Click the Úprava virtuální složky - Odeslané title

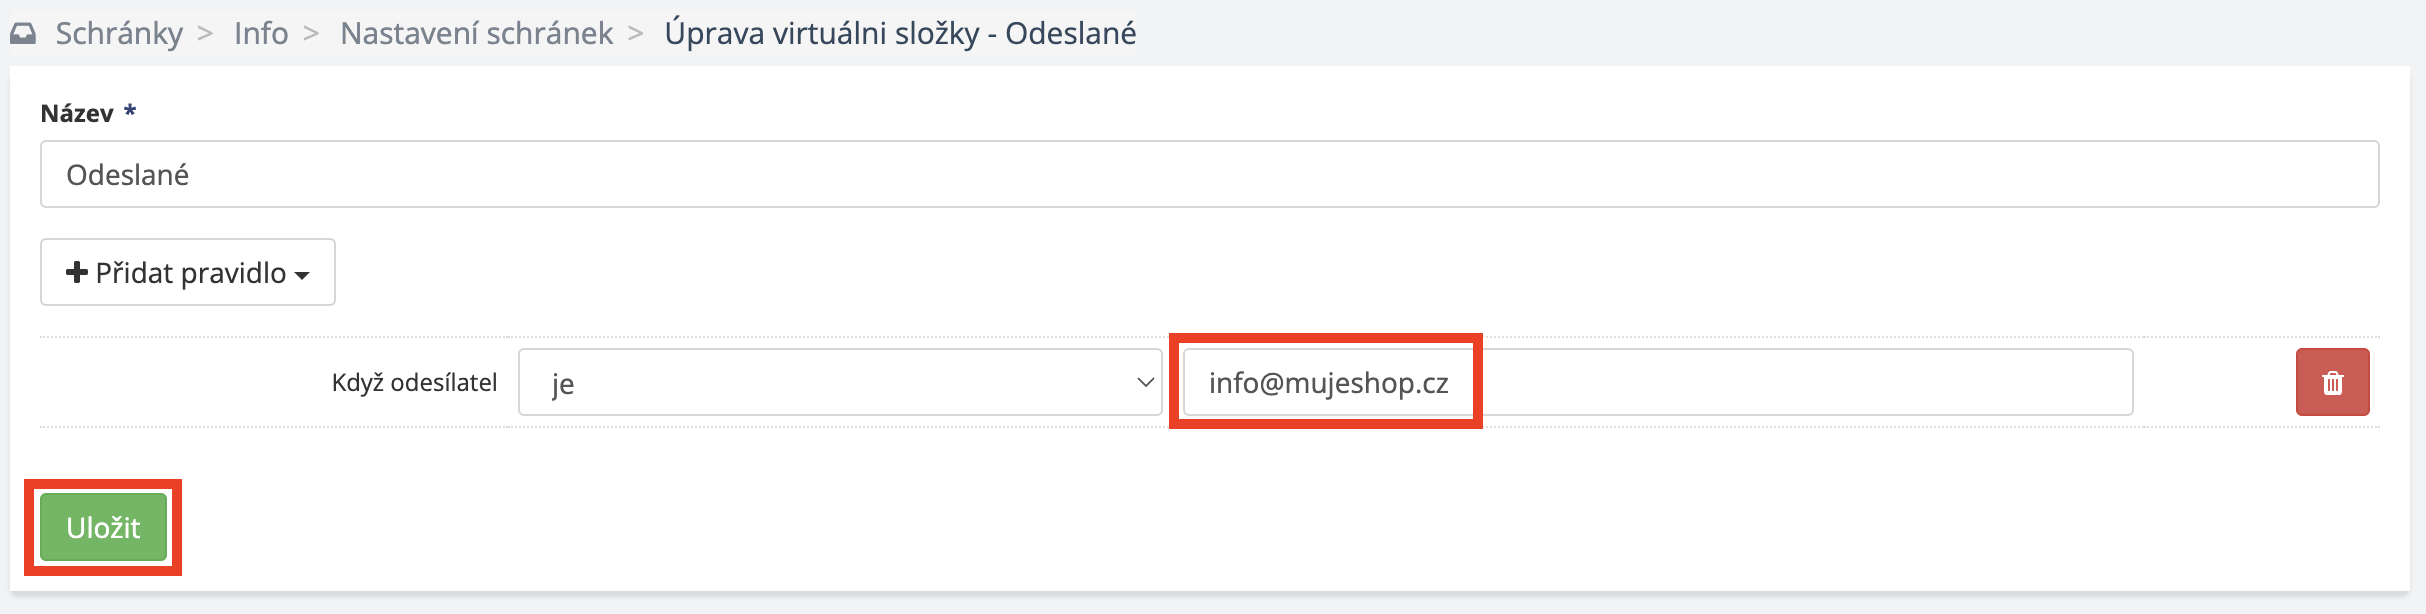(x=900, y=34)
